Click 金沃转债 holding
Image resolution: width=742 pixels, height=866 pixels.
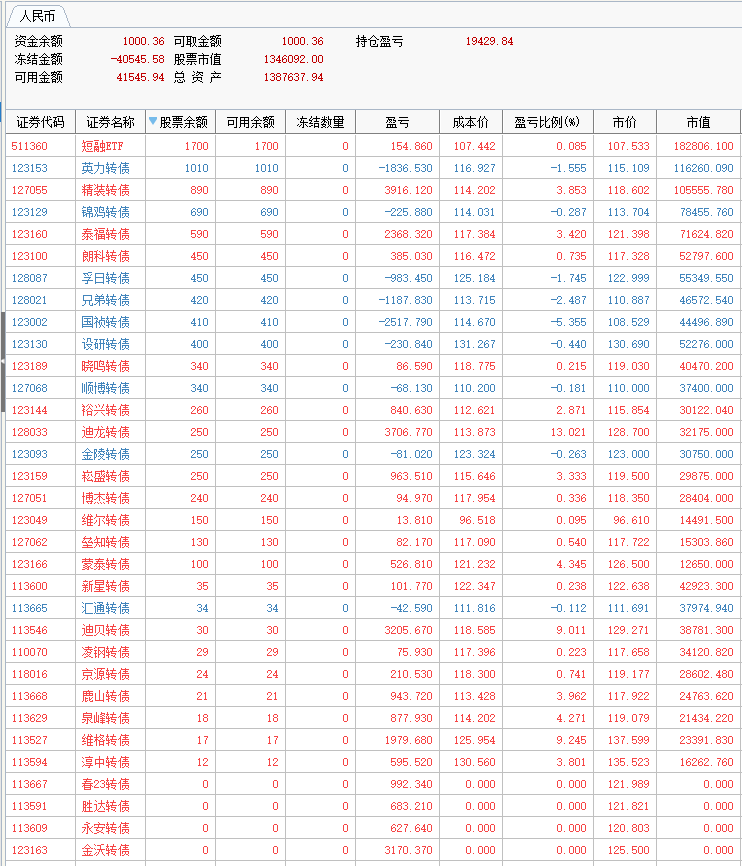(x=106, y=850)
